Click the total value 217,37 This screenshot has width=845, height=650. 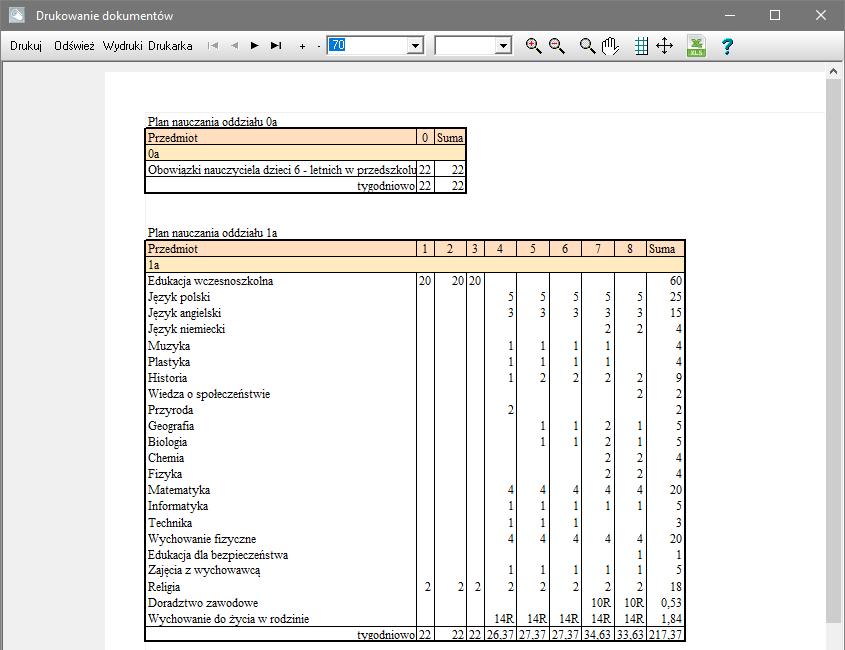click(x=666, y=635)
